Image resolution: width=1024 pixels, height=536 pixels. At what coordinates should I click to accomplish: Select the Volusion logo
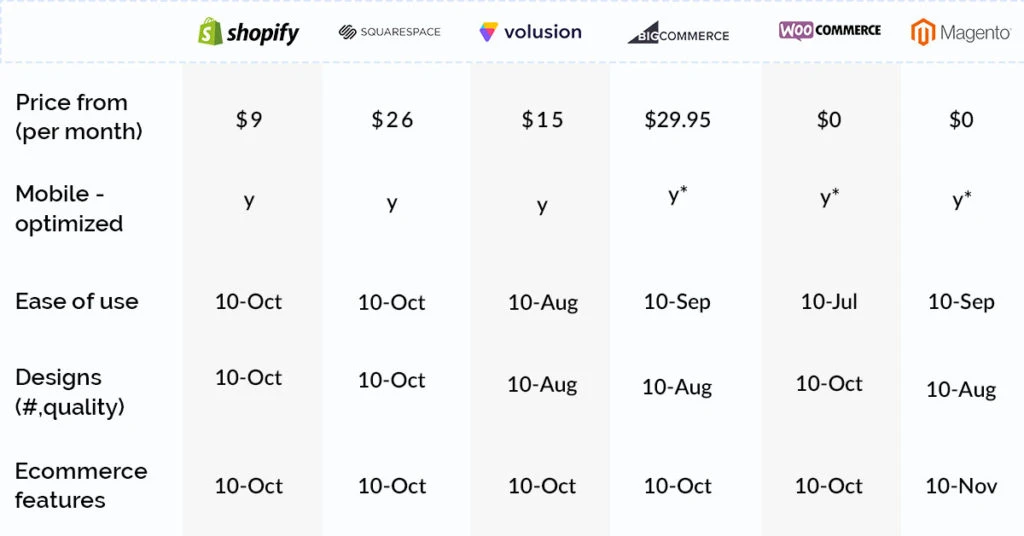click(530, 31)
